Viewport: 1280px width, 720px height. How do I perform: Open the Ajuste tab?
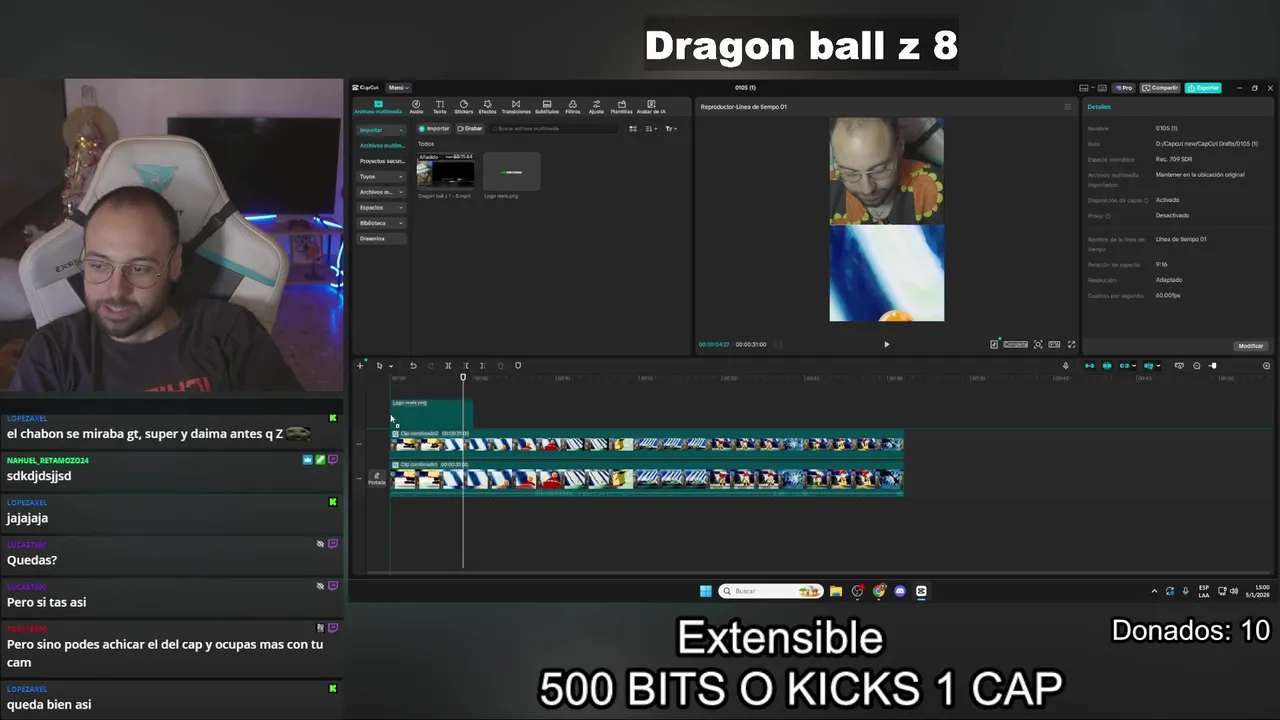(x=596, y=107)
